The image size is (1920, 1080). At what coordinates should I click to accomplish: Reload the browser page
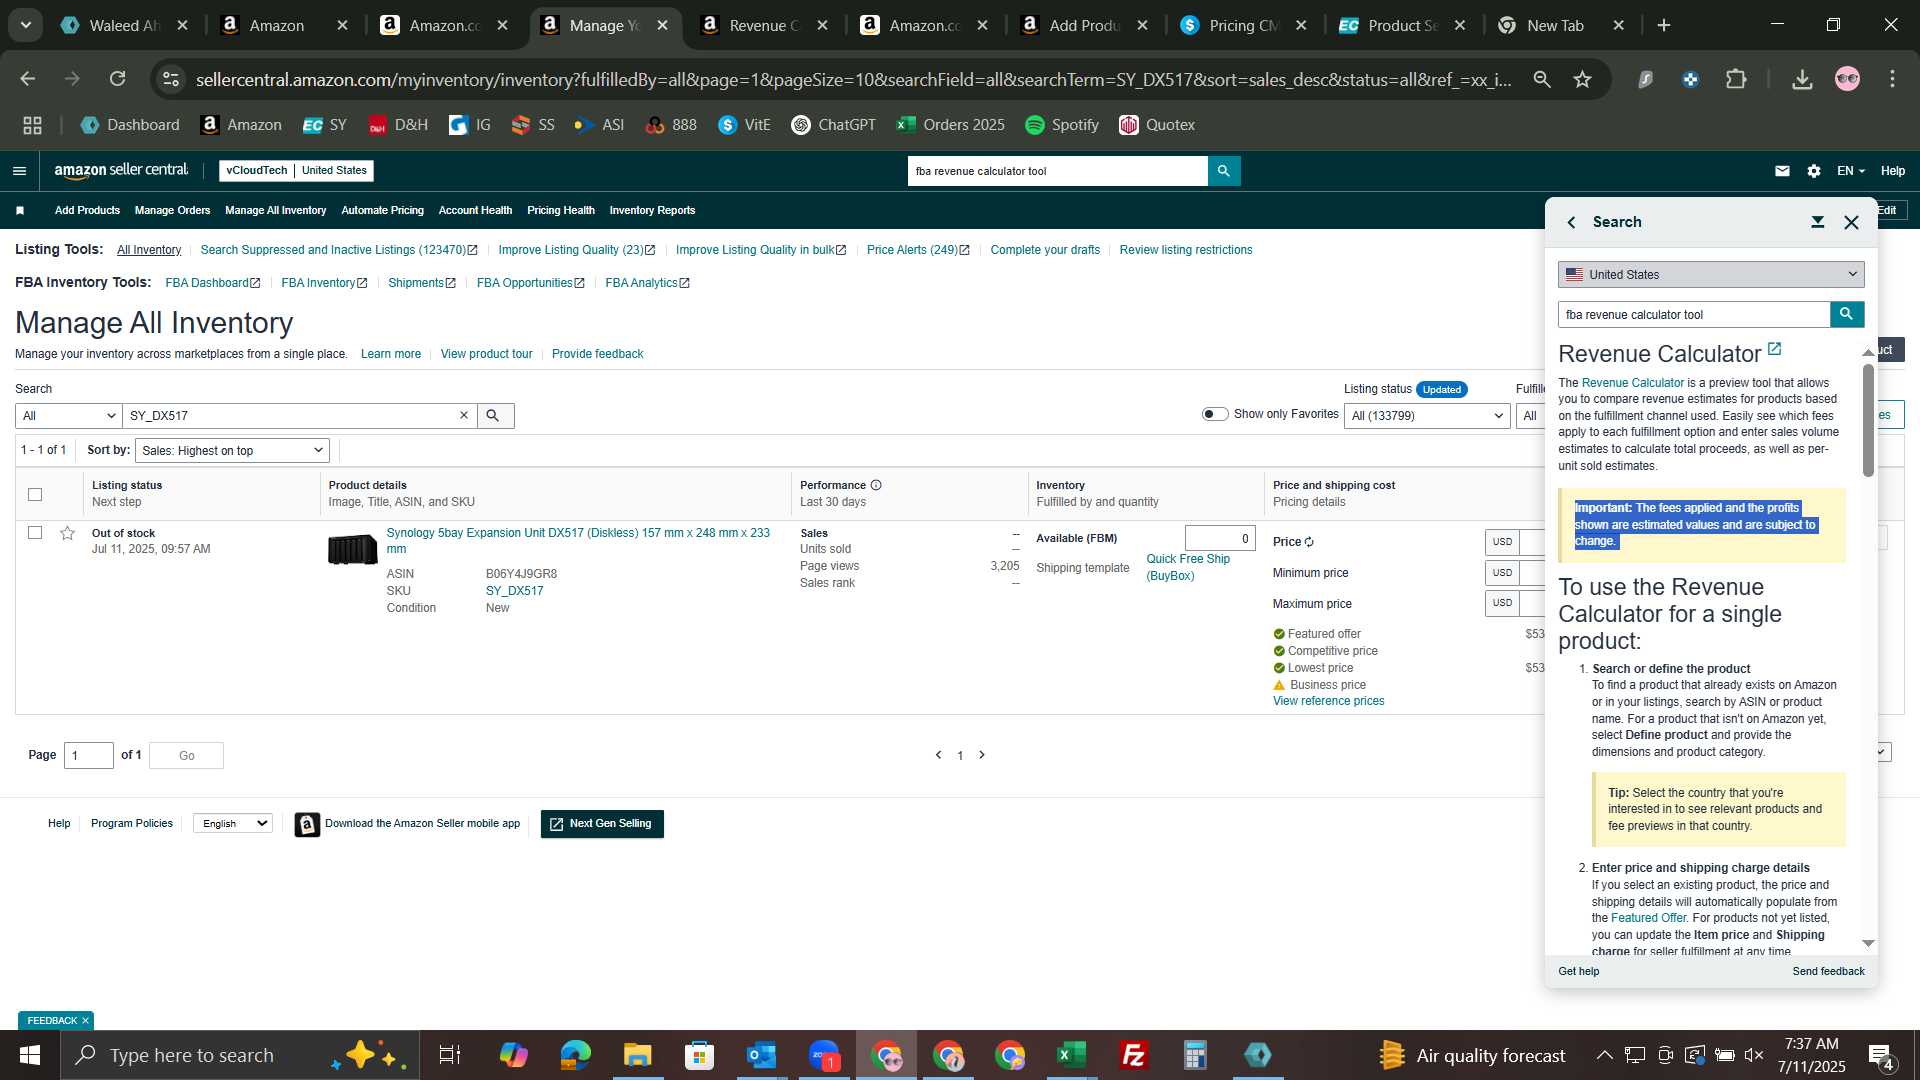[118, 79]
